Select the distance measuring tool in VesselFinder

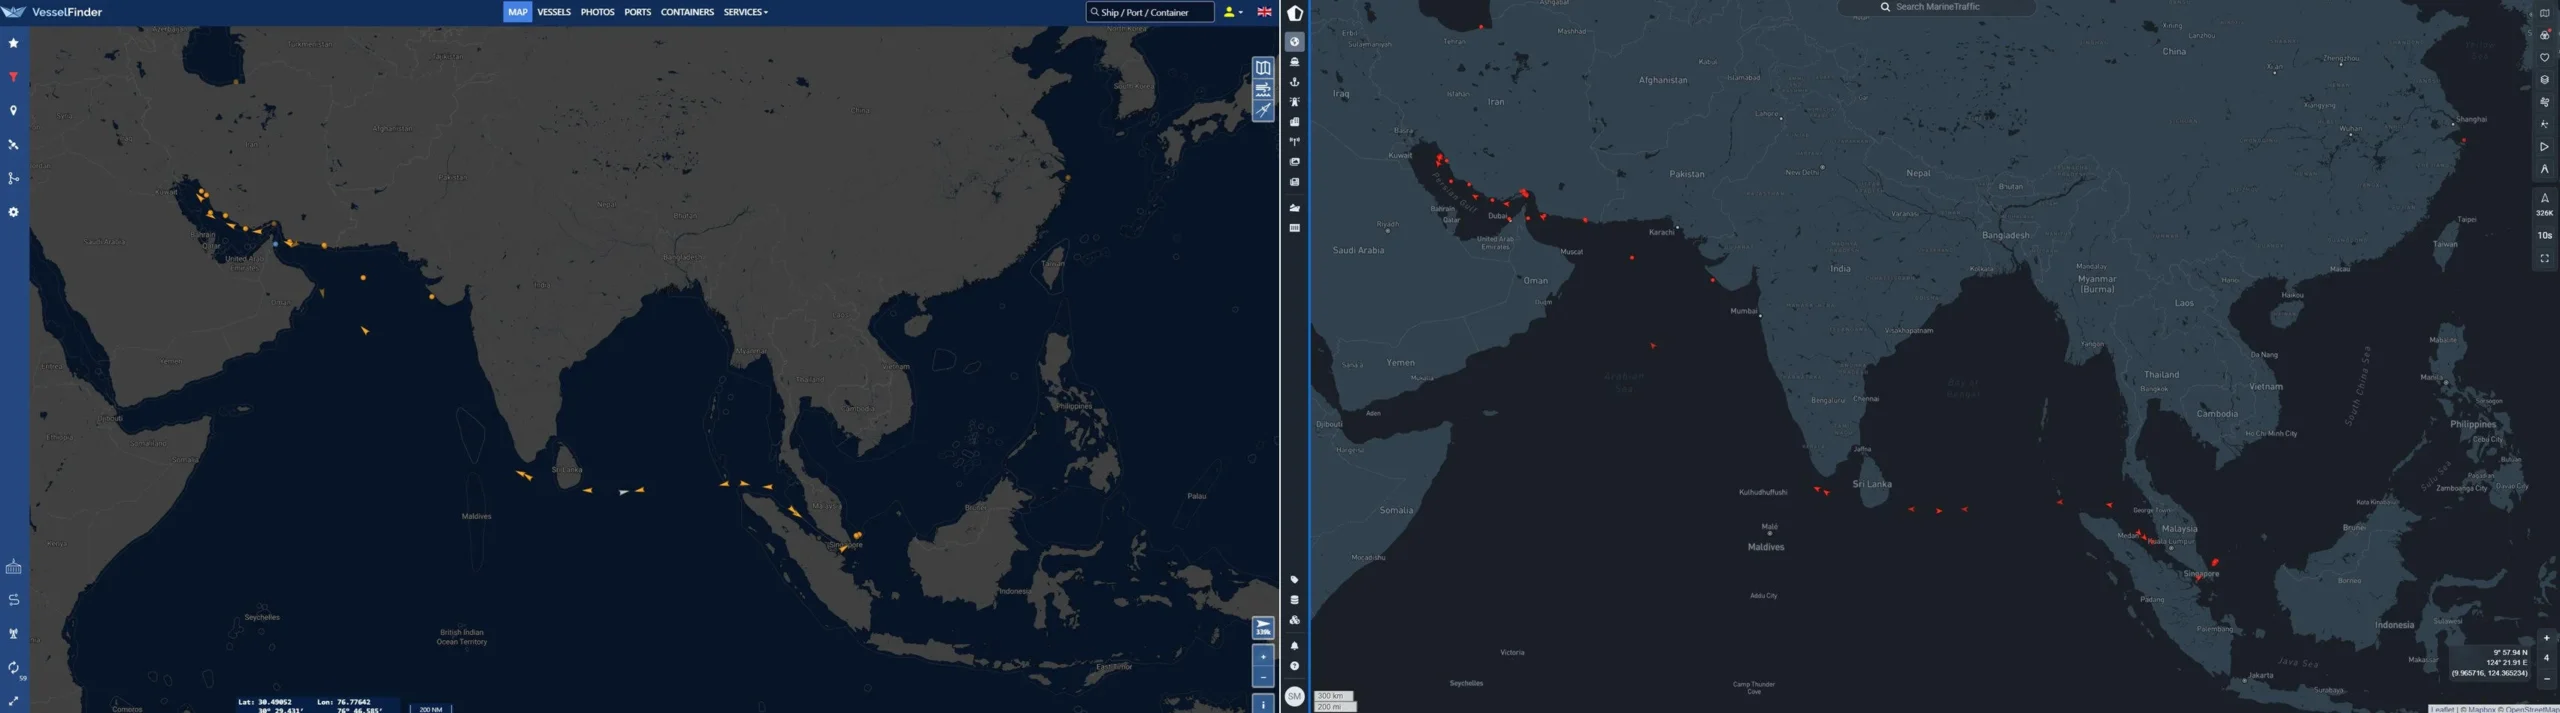tap(1263, 111)
